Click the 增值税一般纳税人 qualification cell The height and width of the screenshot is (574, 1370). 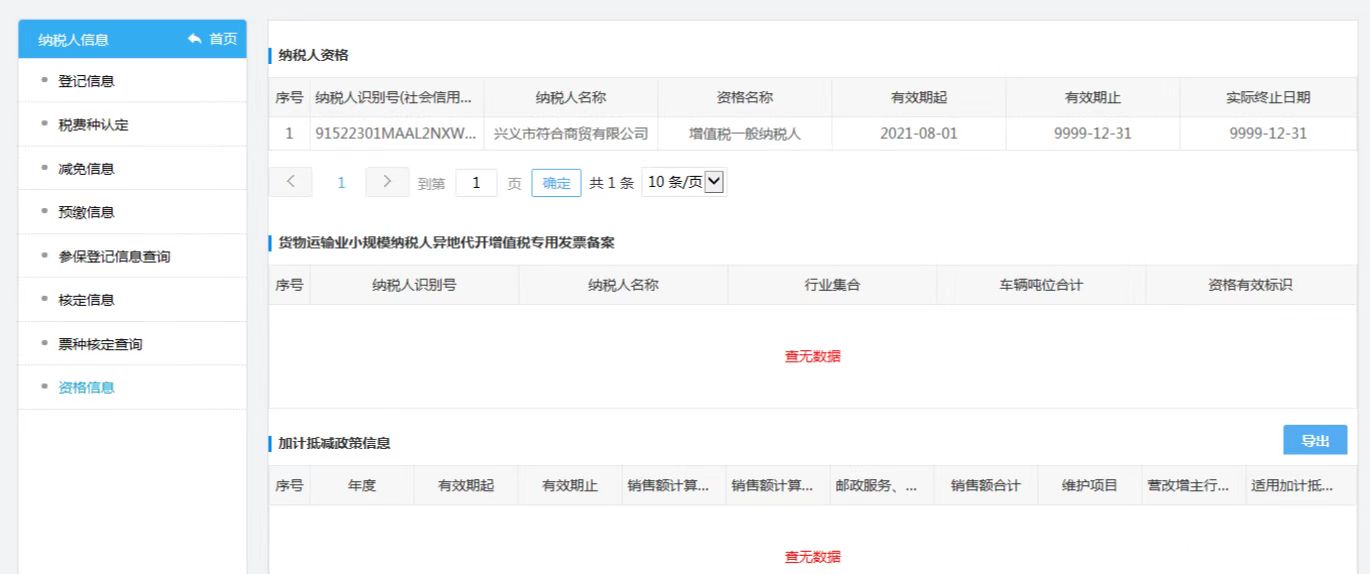(745, 134)
